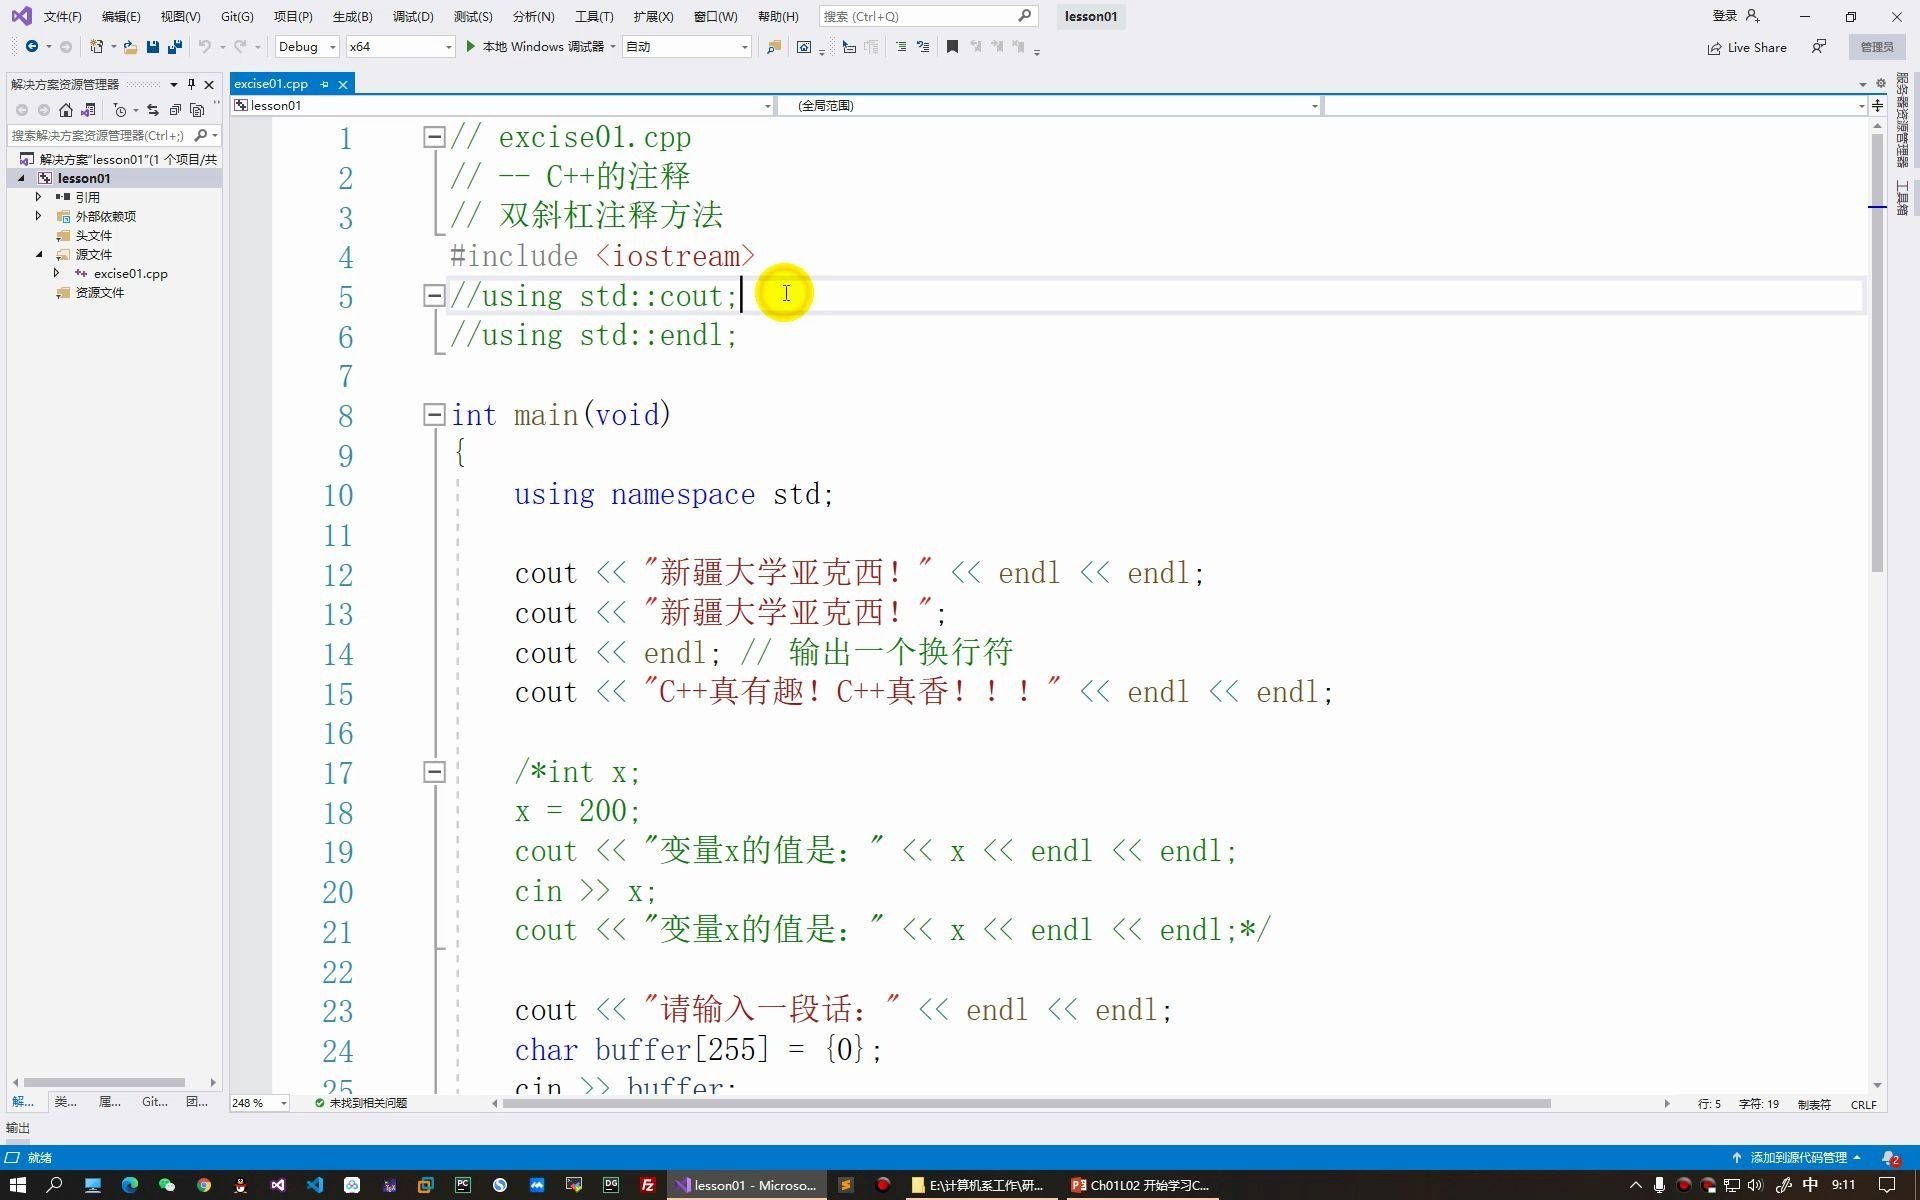Screen dimensions: 1920x1200
Task: Create a new file using the toolbar icon
Action: pos(97,46)
